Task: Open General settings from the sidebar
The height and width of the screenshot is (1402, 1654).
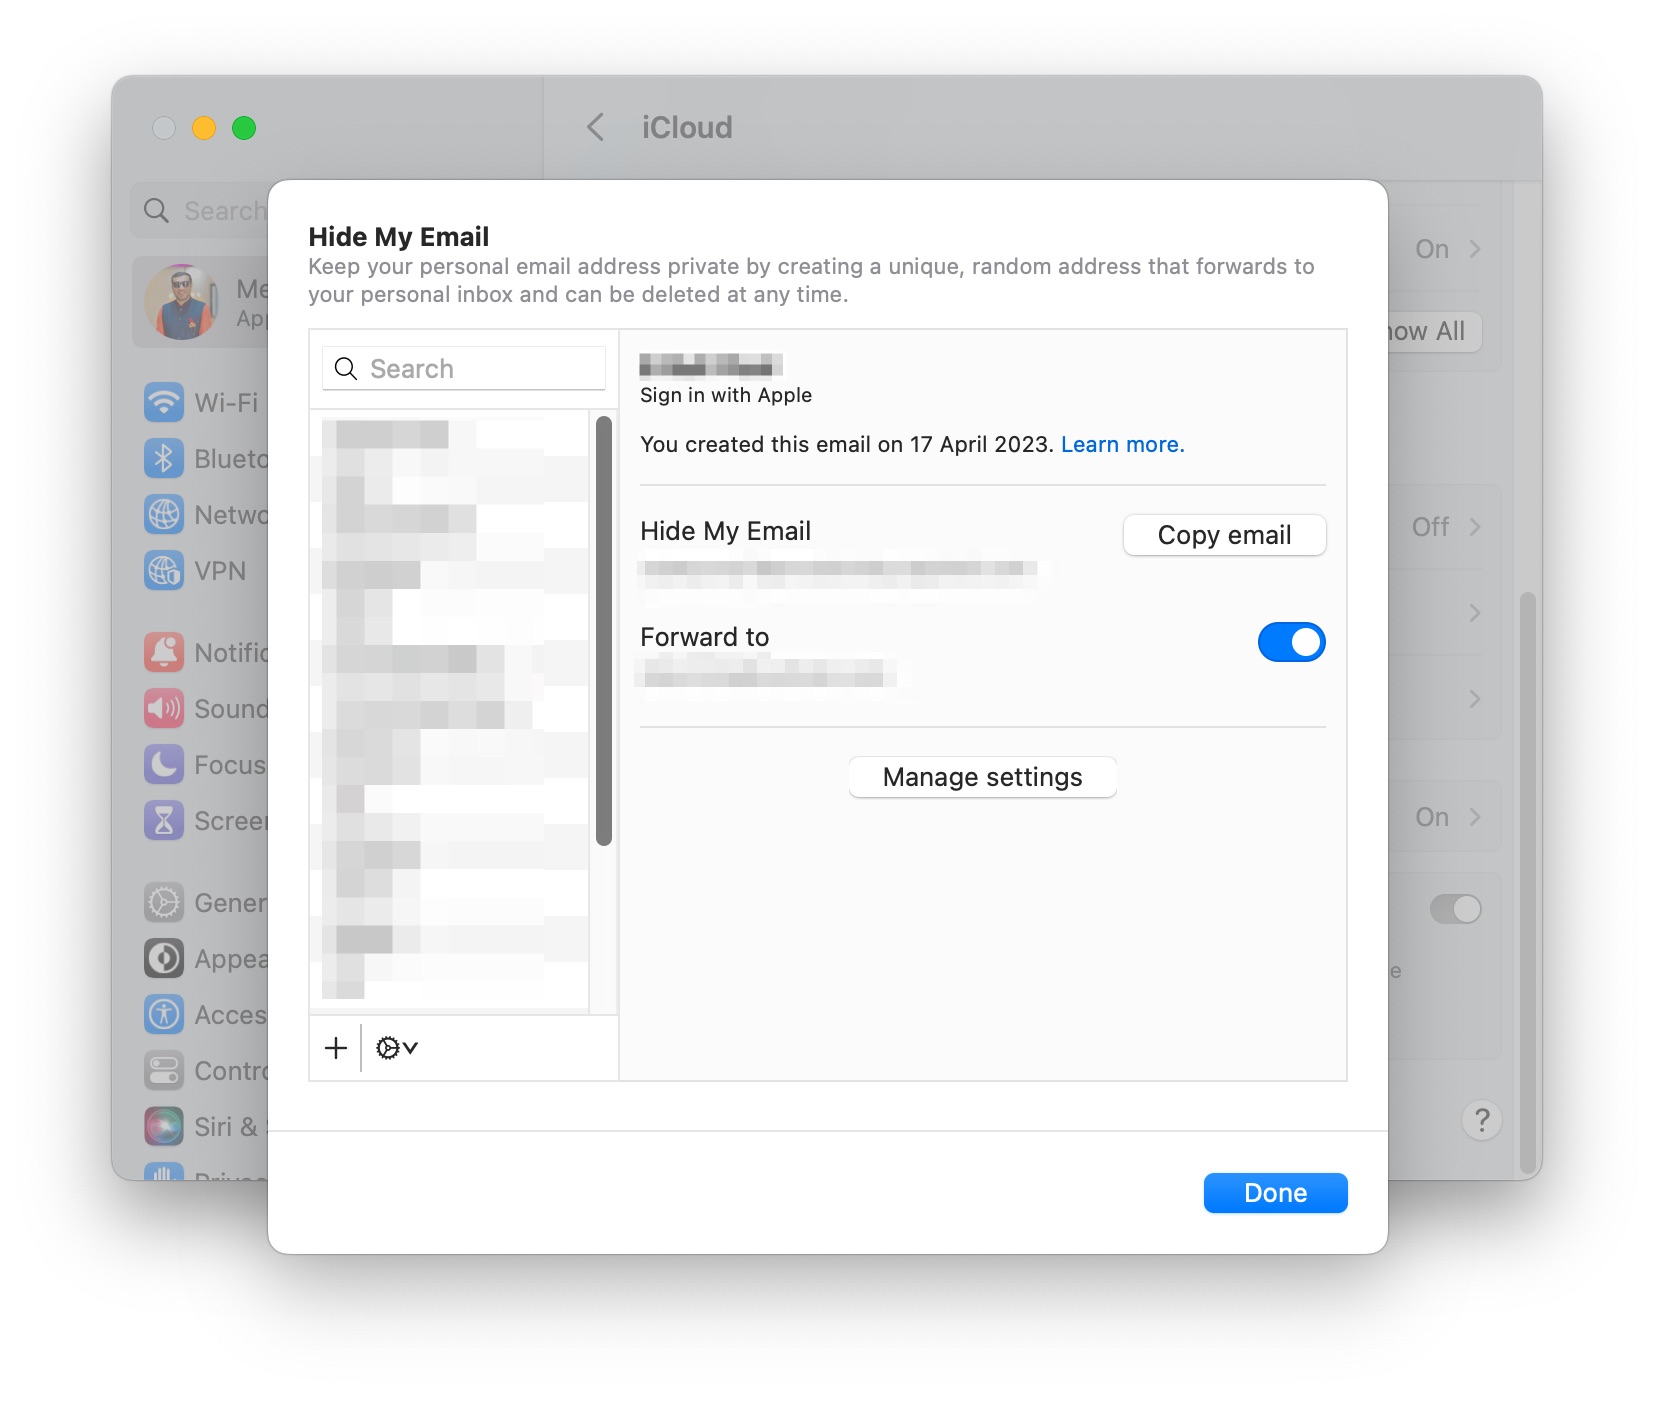Action: [163, 902]
